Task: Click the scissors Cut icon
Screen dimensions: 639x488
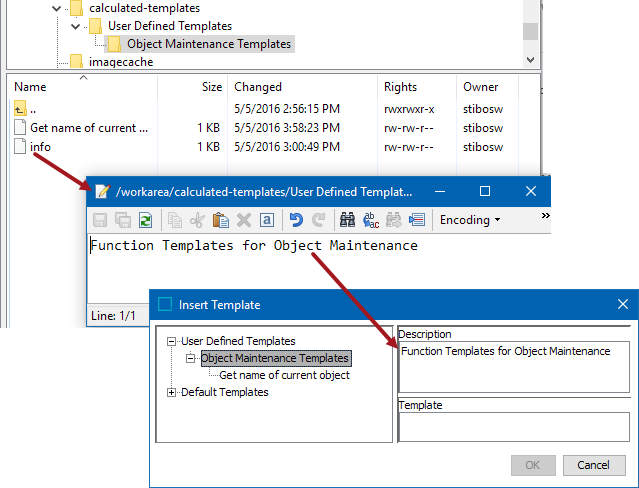Action: [x=197, y=220]
